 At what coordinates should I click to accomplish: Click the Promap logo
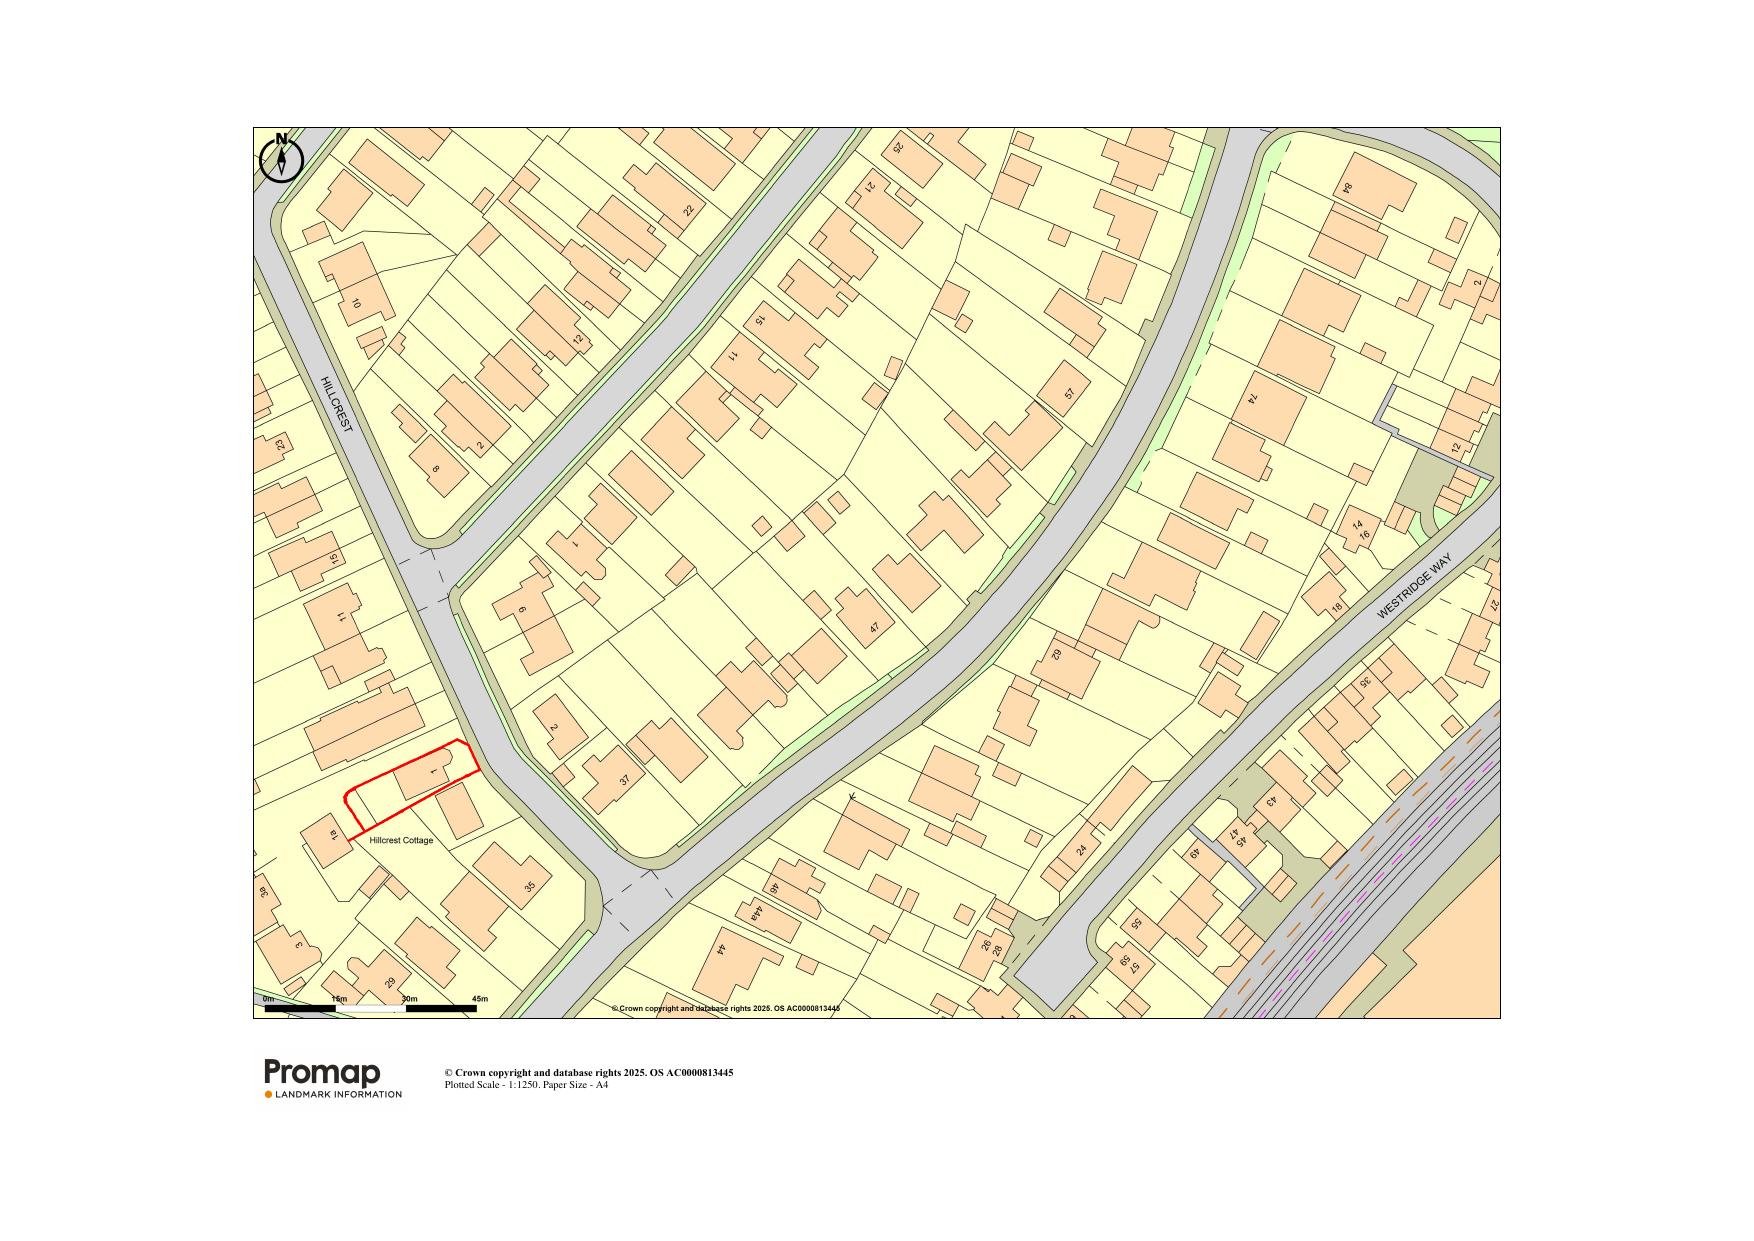click(322, 1073)
